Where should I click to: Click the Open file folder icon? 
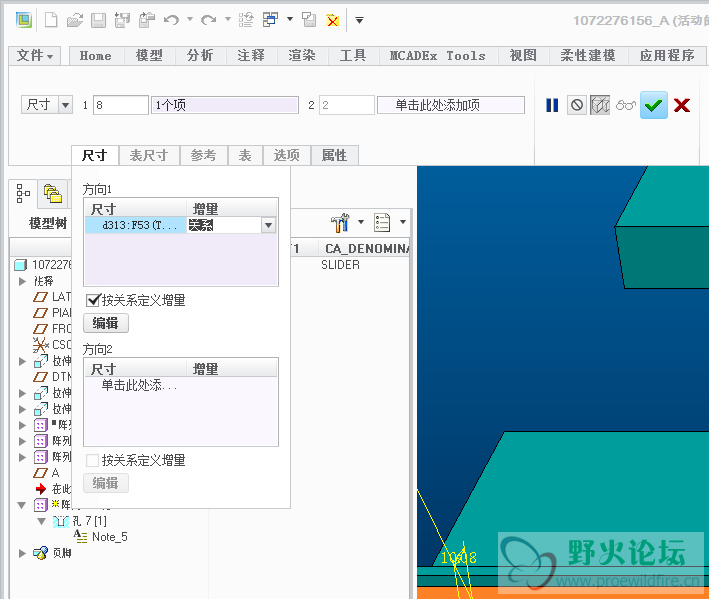click(75, 20)
